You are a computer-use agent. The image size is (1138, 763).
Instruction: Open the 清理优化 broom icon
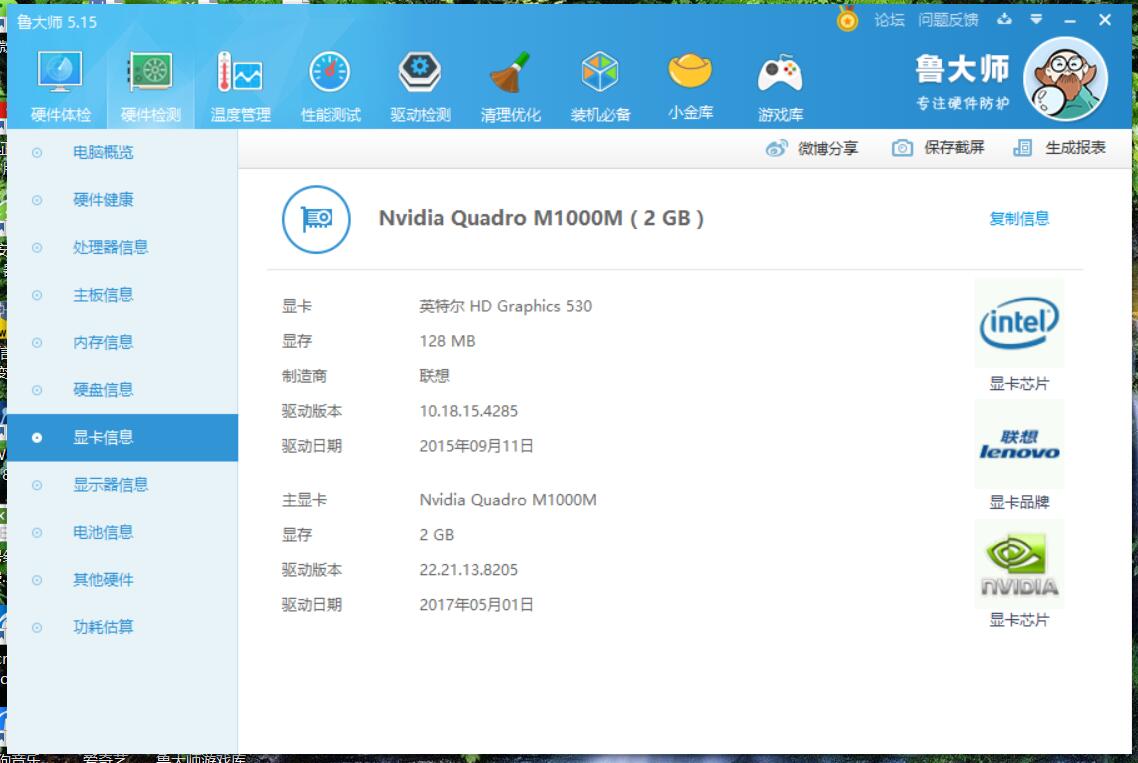(510, 74)
